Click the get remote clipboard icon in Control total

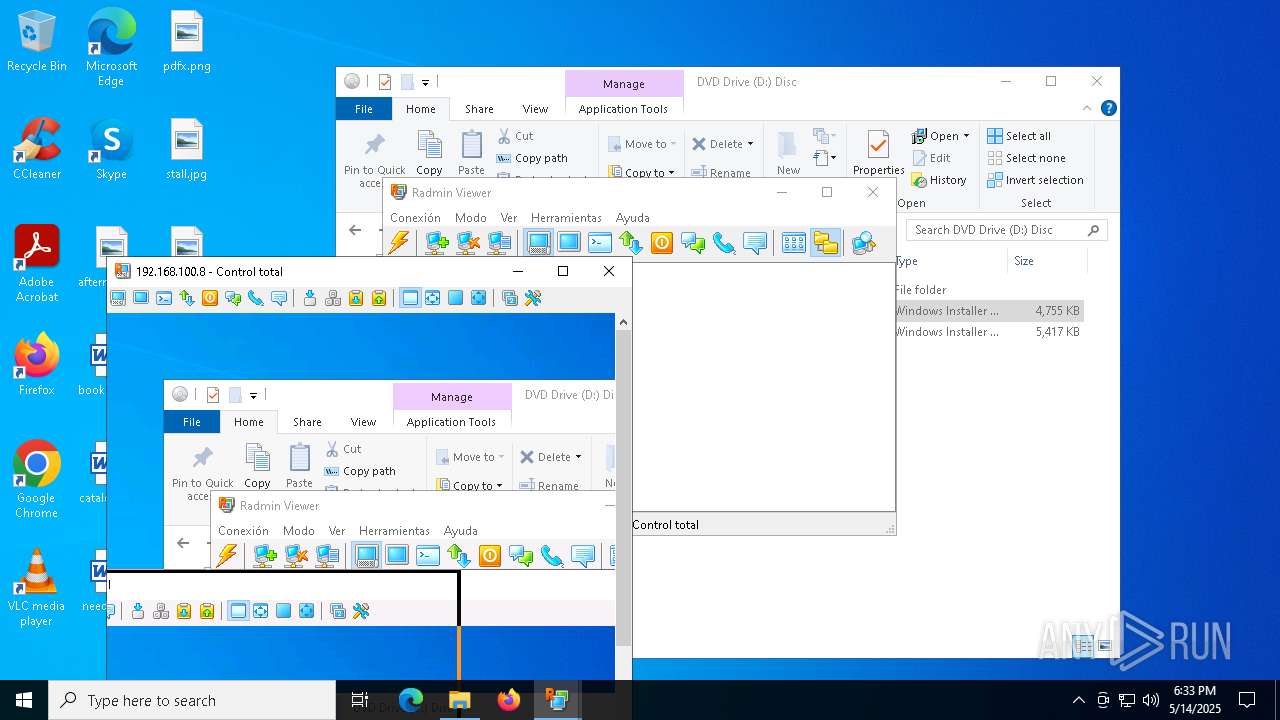(x=356, y=298)
